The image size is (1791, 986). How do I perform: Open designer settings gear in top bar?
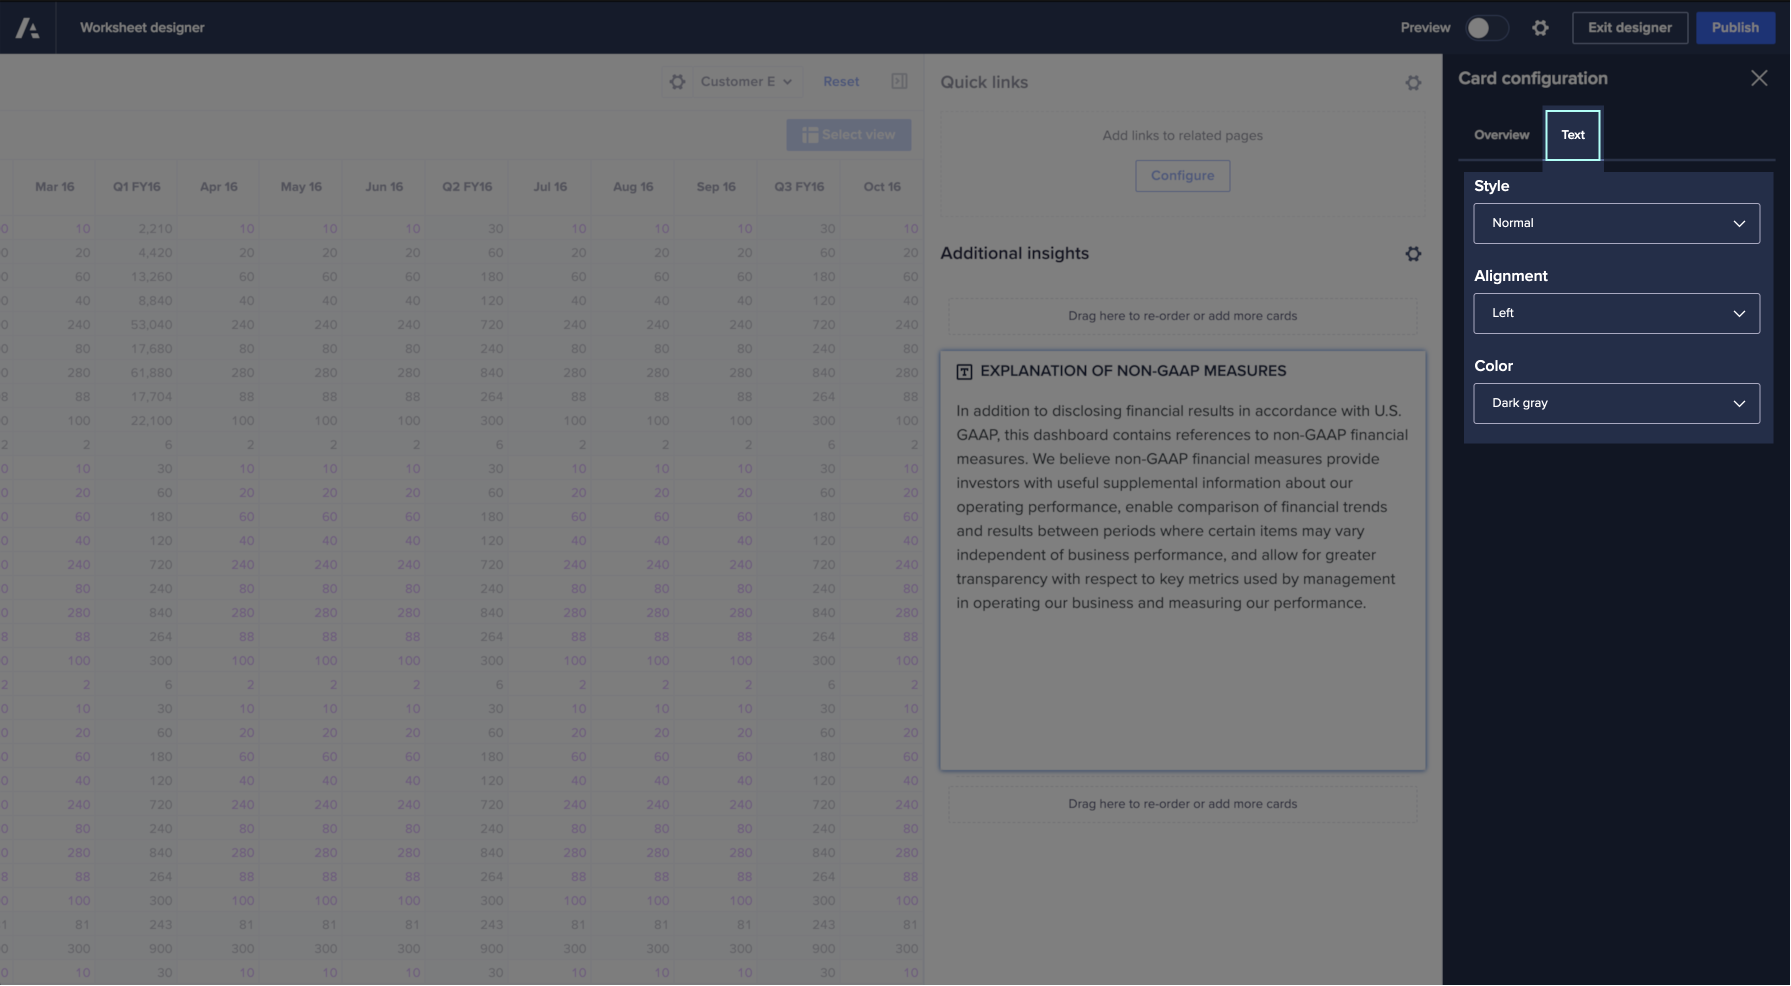(1540, 28)
